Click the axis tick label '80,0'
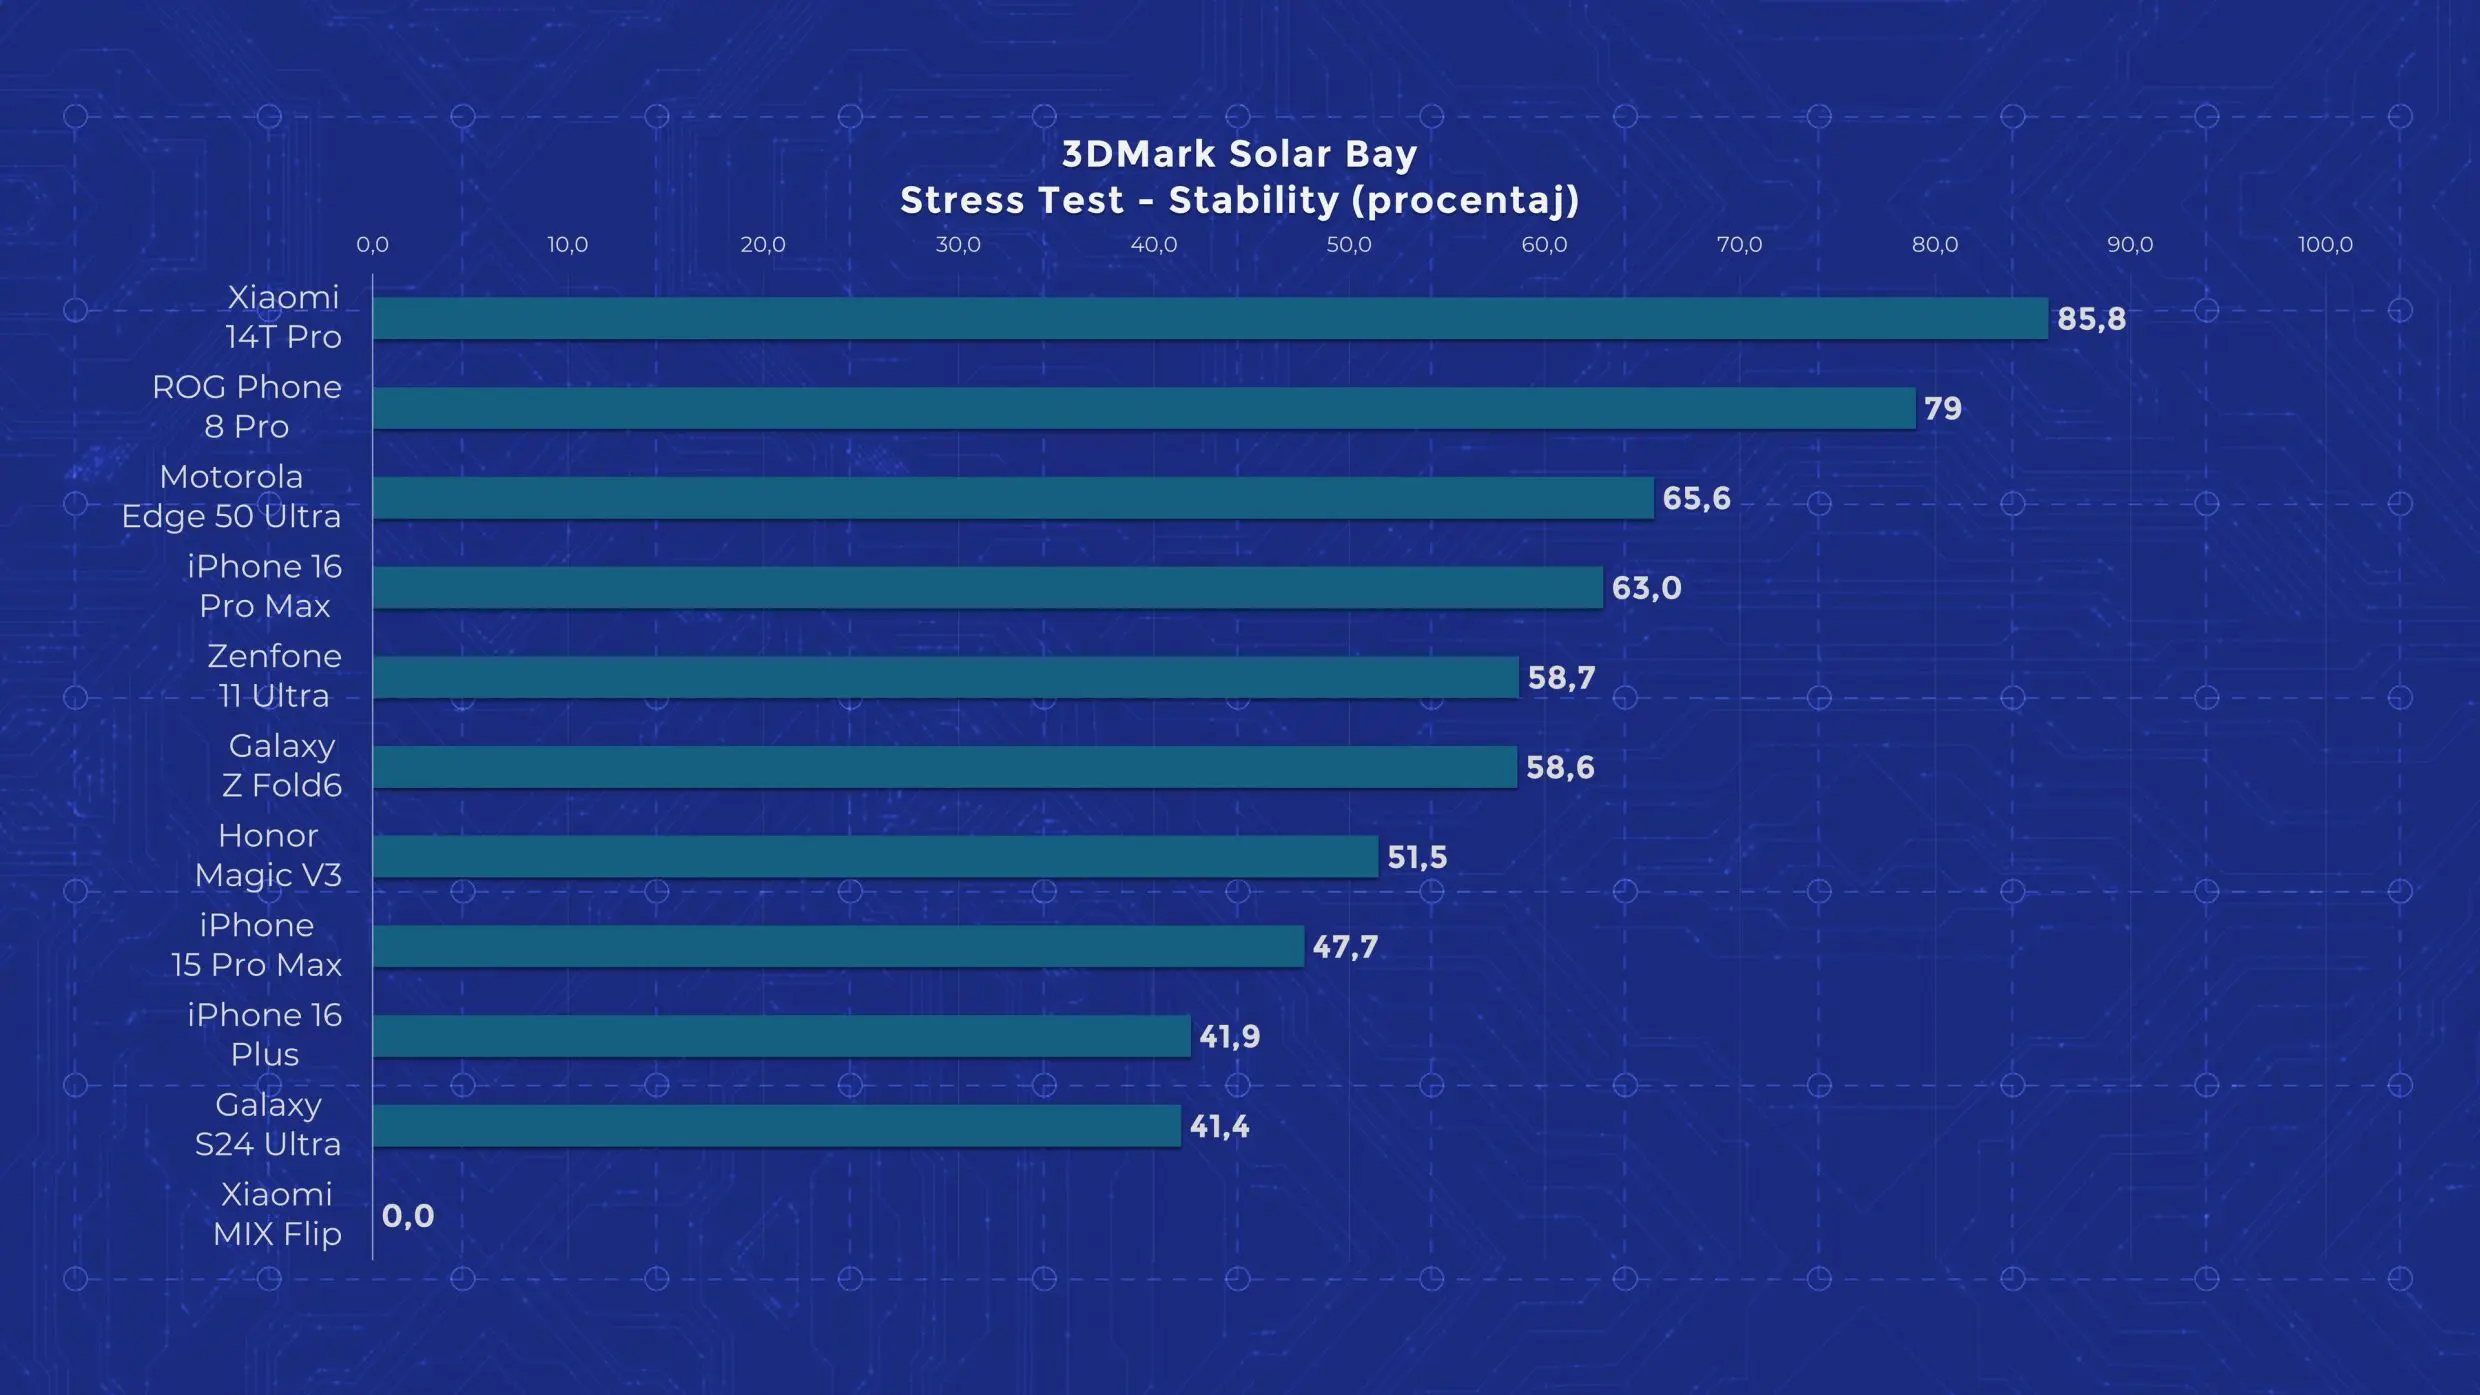Image resolution: width=2480 pixels, height=1395 pixels. pyautogui.click(x=1935, y=245)
